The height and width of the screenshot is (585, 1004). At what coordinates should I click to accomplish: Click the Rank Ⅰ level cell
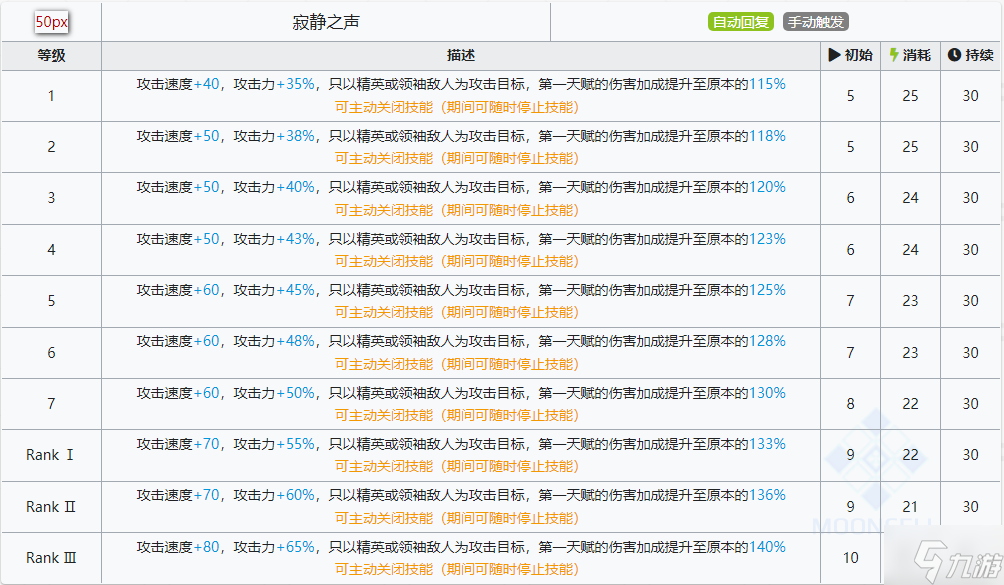coord(51,455)
